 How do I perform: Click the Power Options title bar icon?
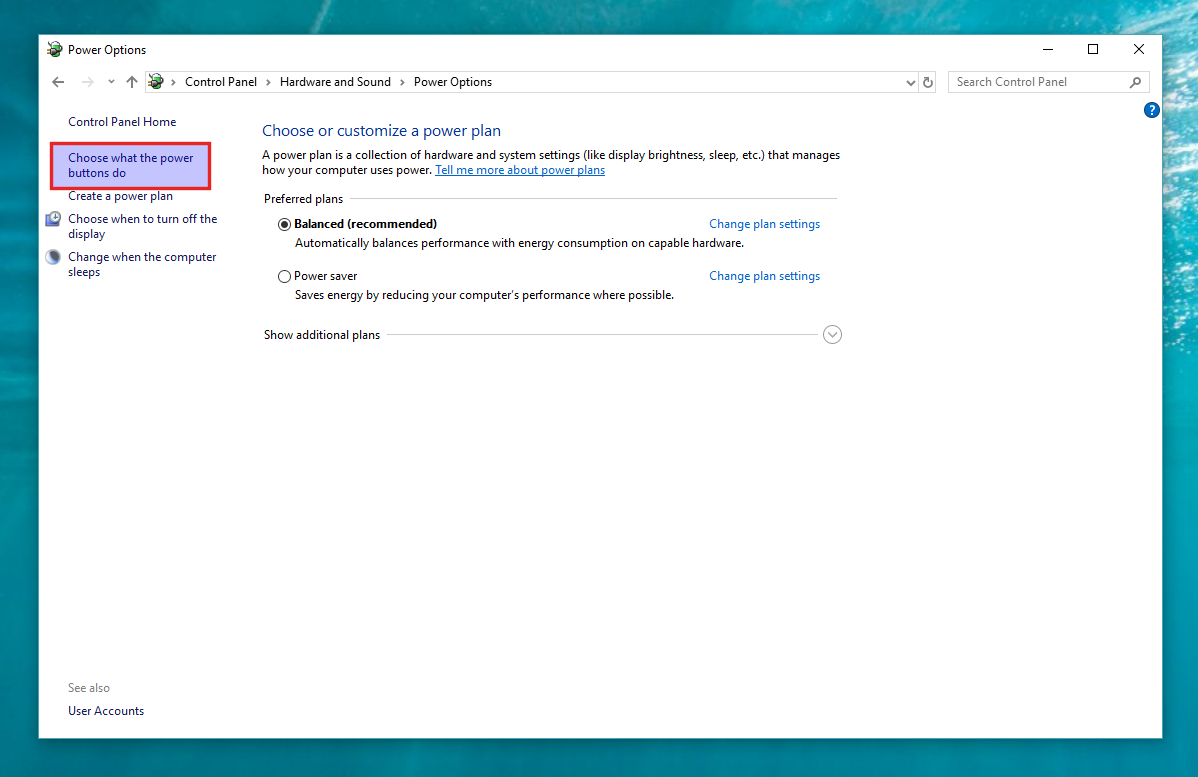pos(54,50)
